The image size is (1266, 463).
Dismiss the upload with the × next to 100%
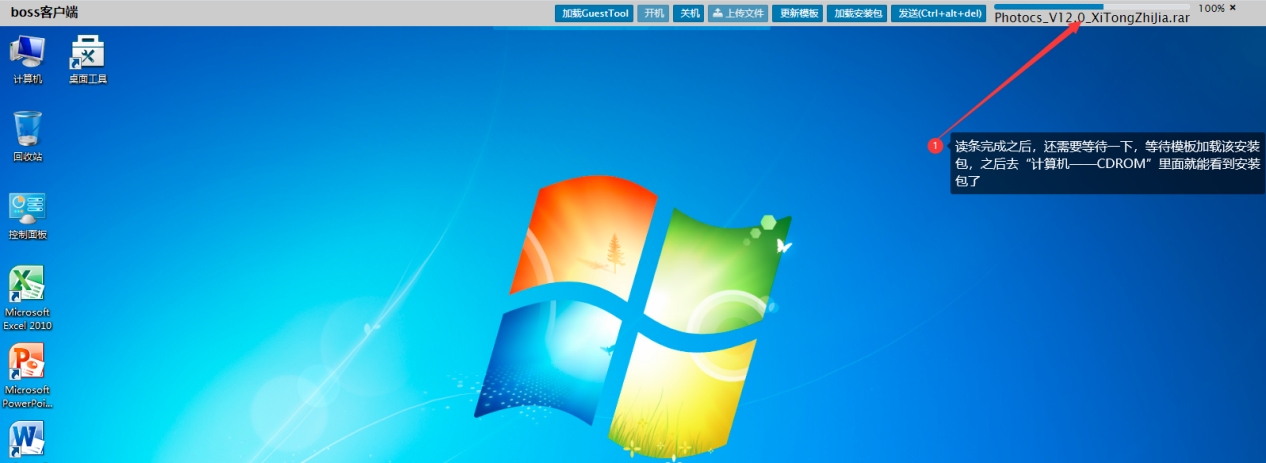coord(1232,8)
